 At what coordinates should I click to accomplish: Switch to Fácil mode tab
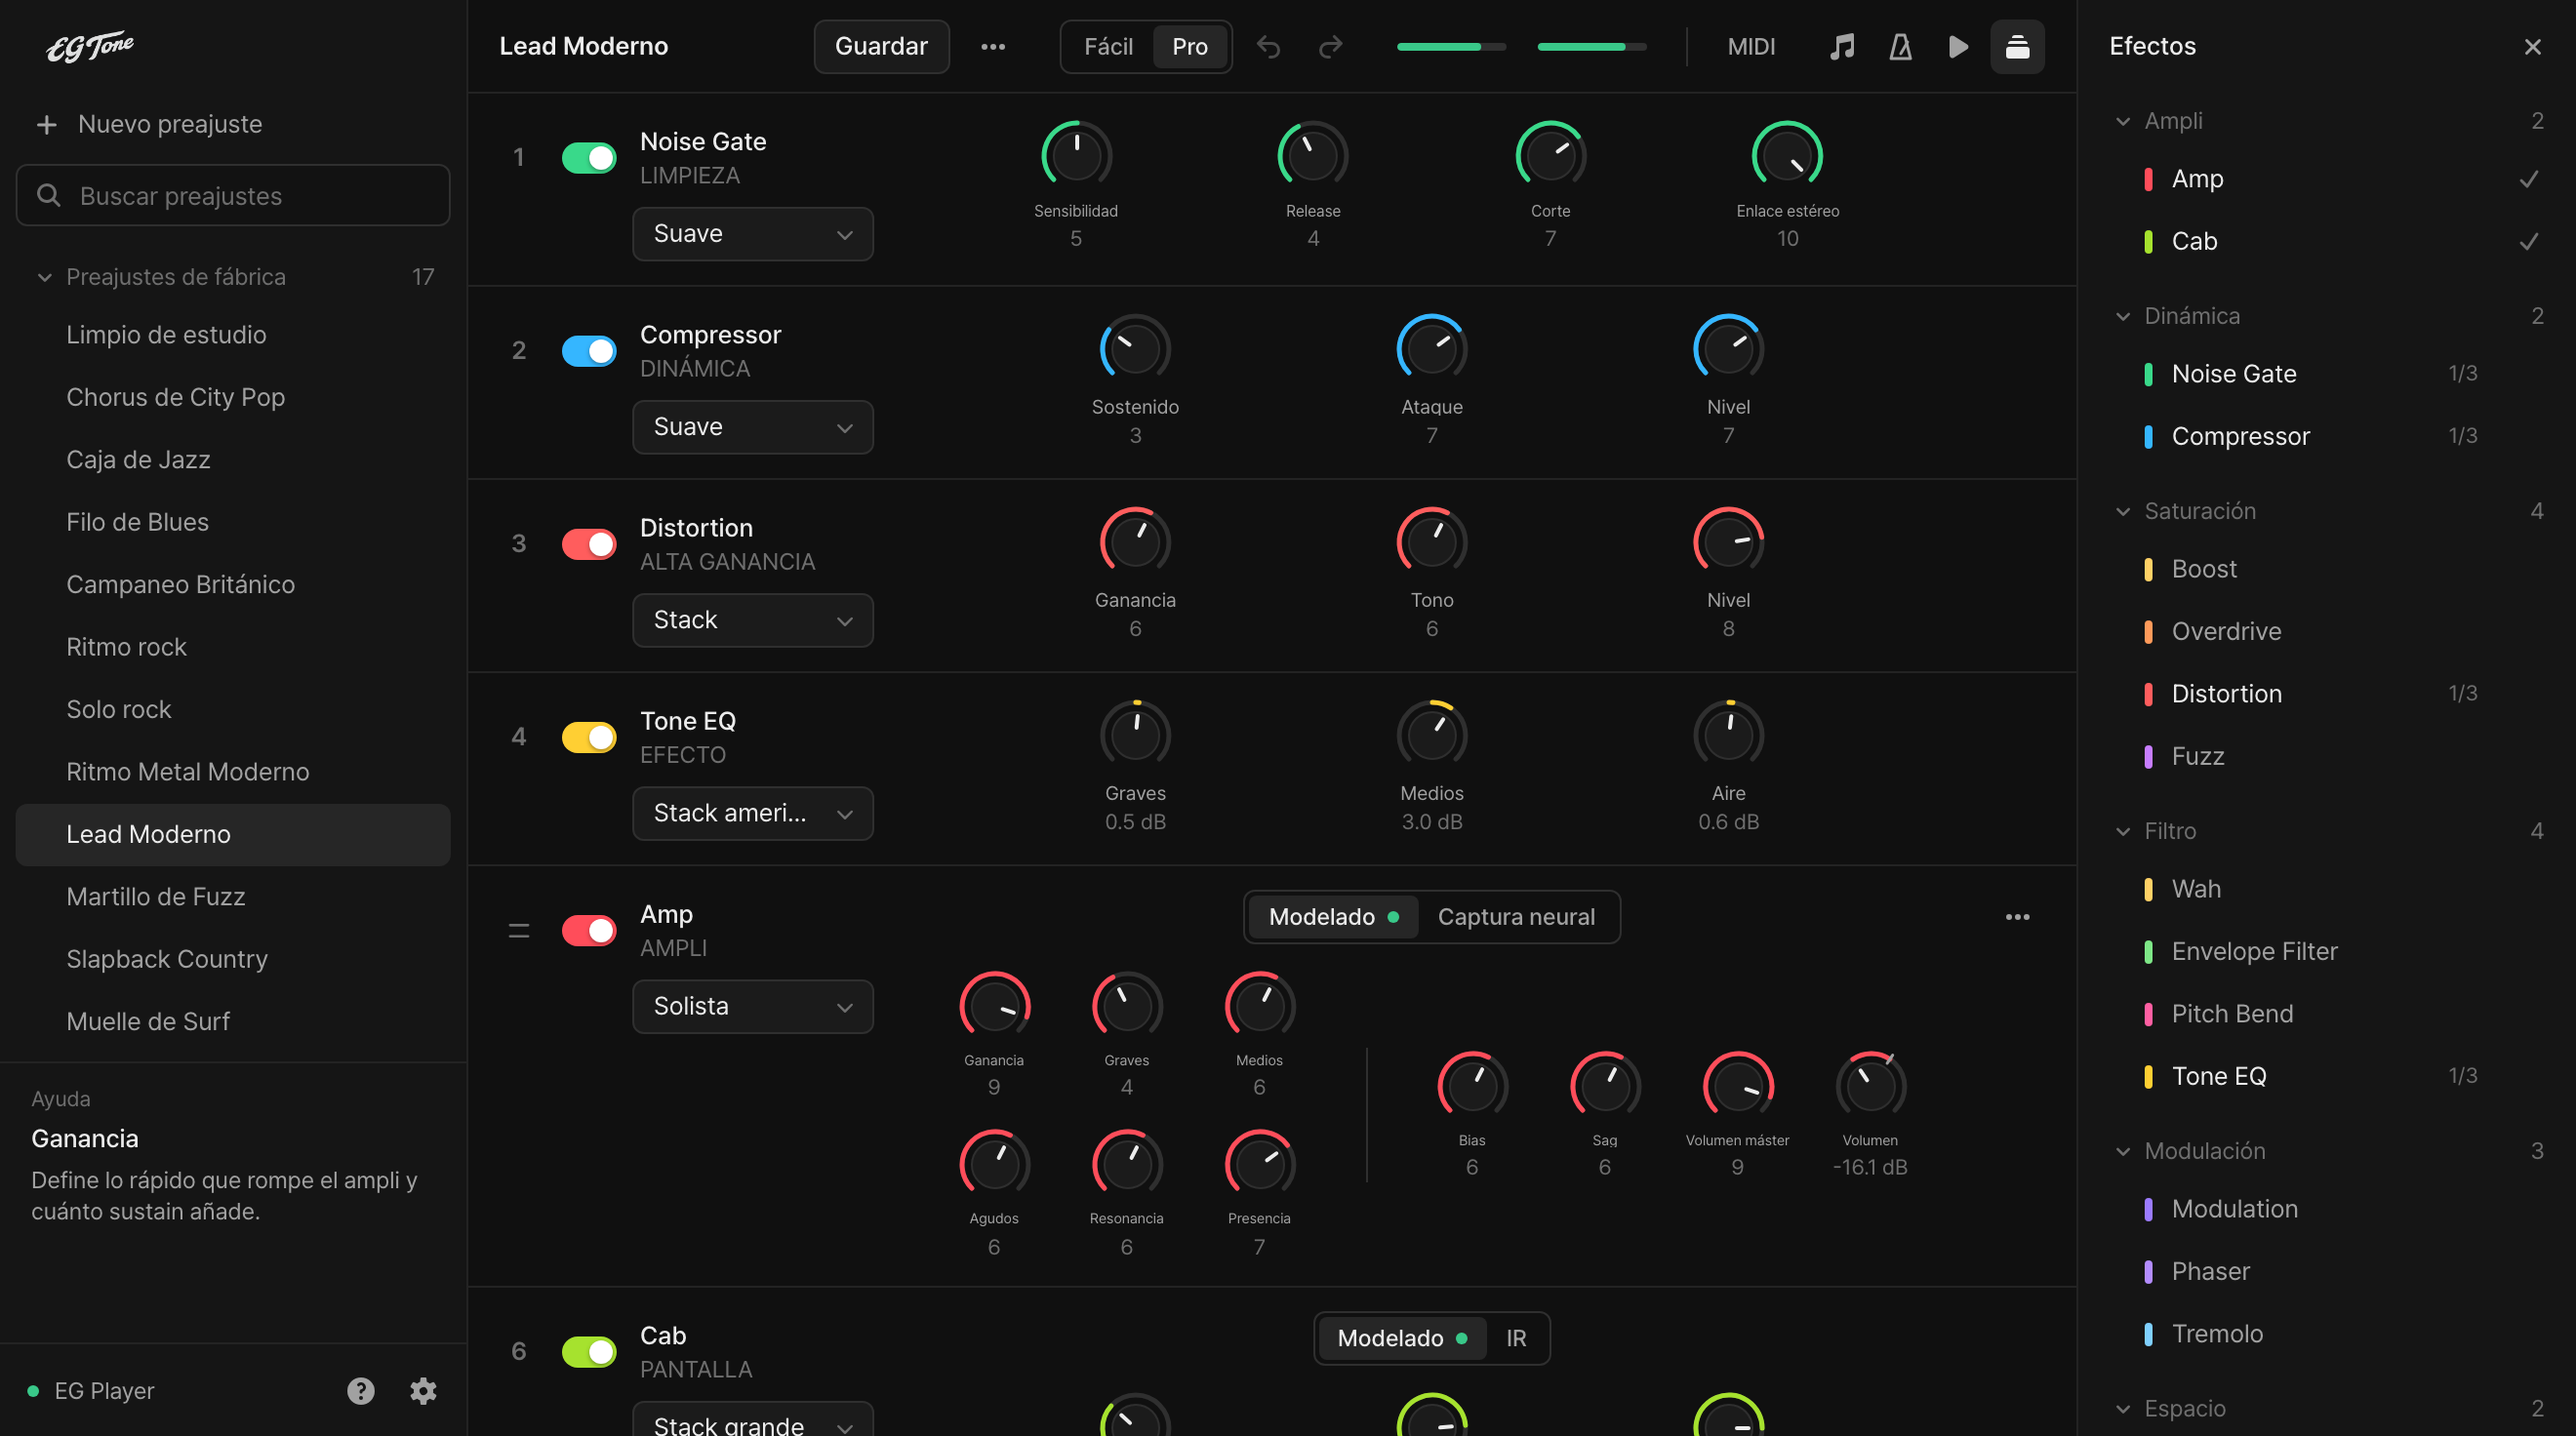coord(1108,47)
